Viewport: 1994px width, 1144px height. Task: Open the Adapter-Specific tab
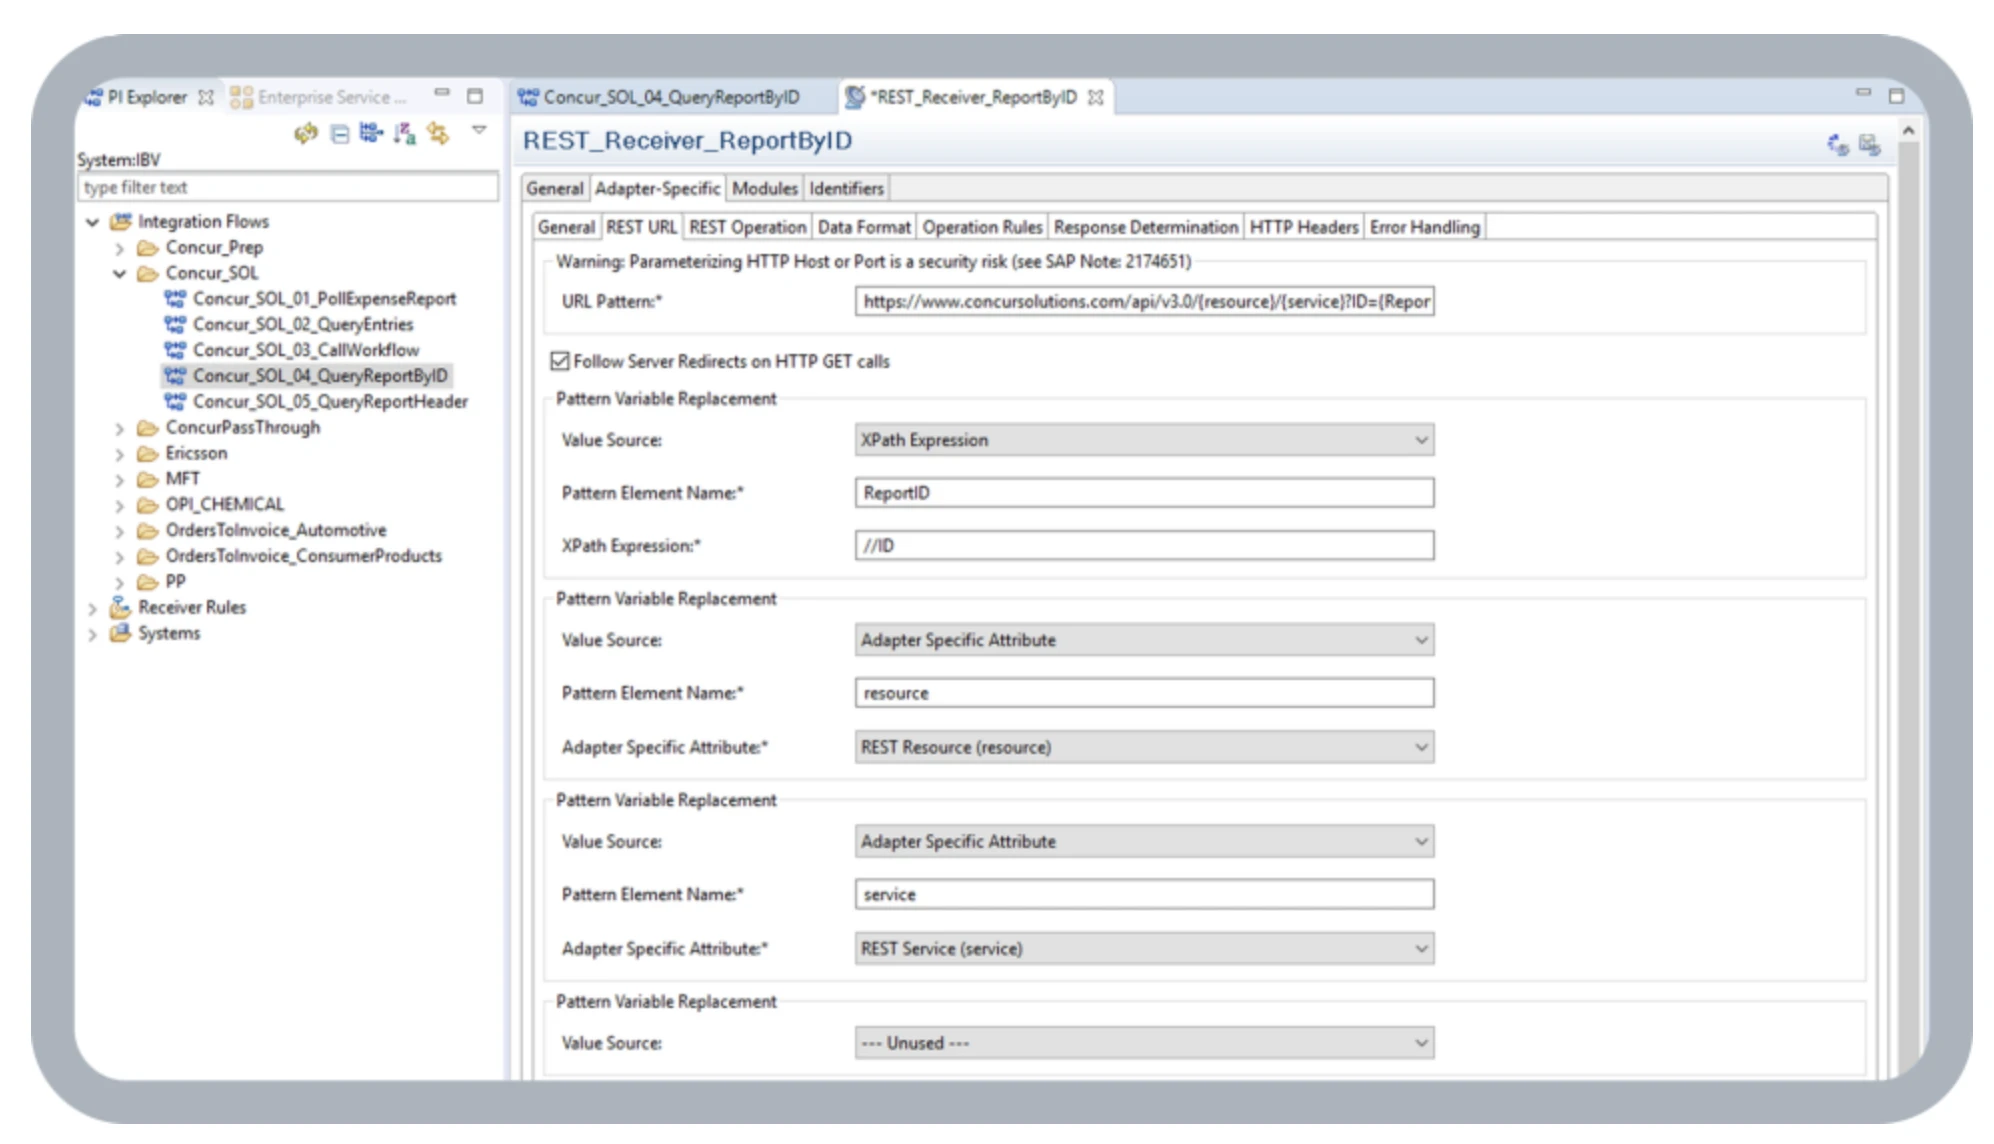(x=657, y=188)
